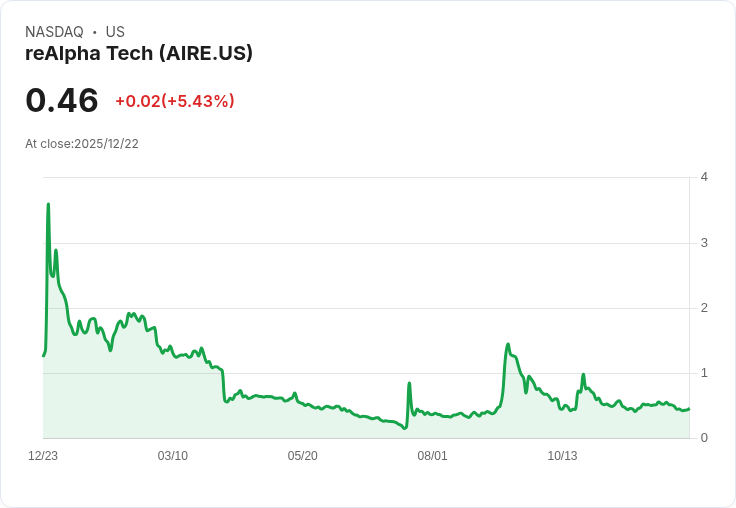Click the highest price peak on the chart
Screen dimensions: 736x508
48,204
